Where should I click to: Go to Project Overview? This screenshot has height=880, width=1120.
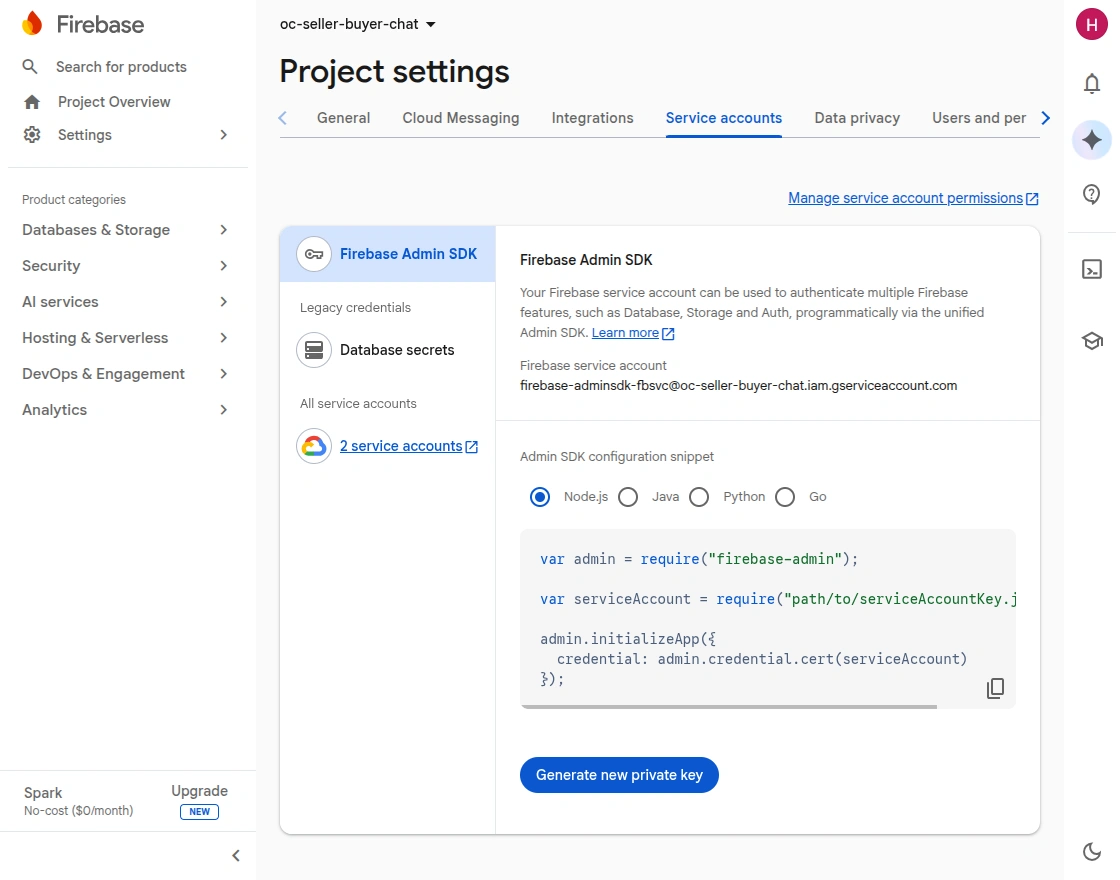[114, 102]
